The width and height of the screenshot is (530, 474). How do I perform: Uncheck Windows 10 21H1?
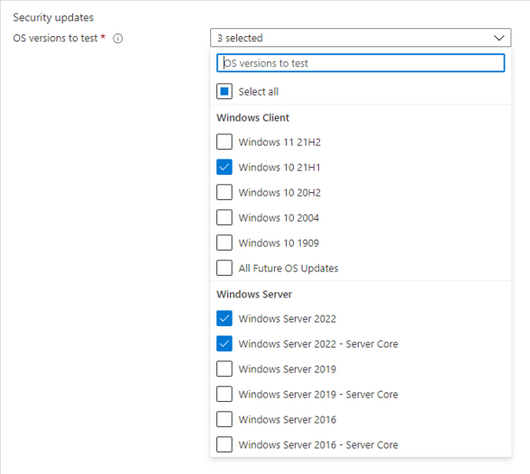(x=224, y=167)
